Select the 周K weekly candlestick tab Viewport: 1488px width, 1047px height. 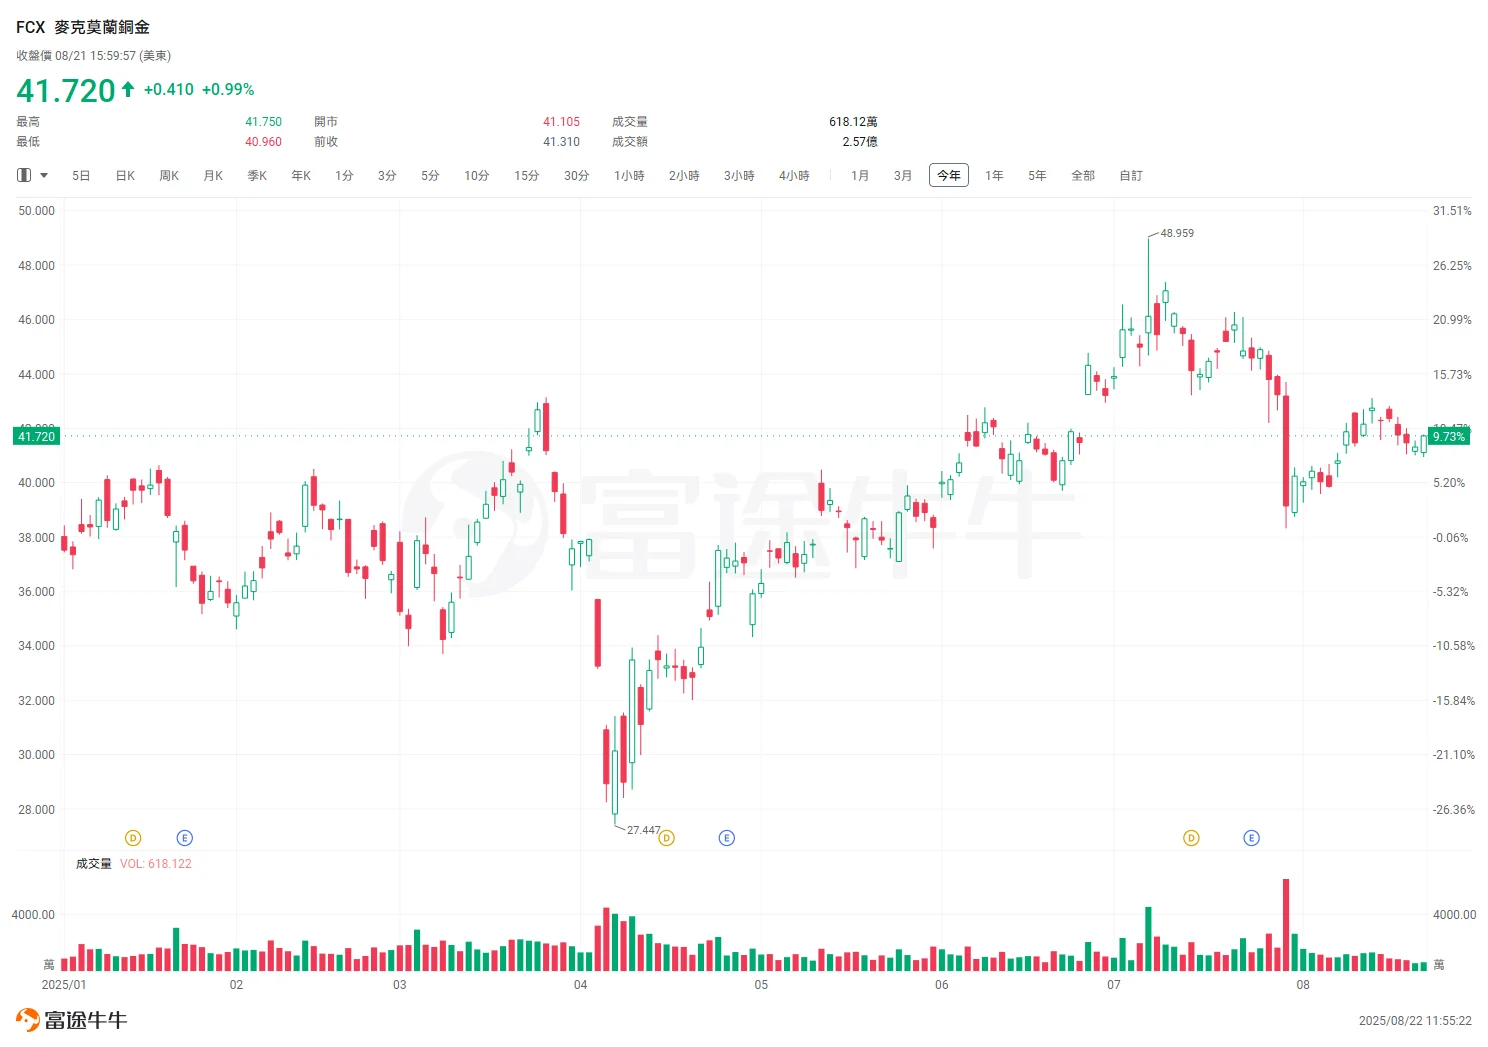click(x=169, y=175)
